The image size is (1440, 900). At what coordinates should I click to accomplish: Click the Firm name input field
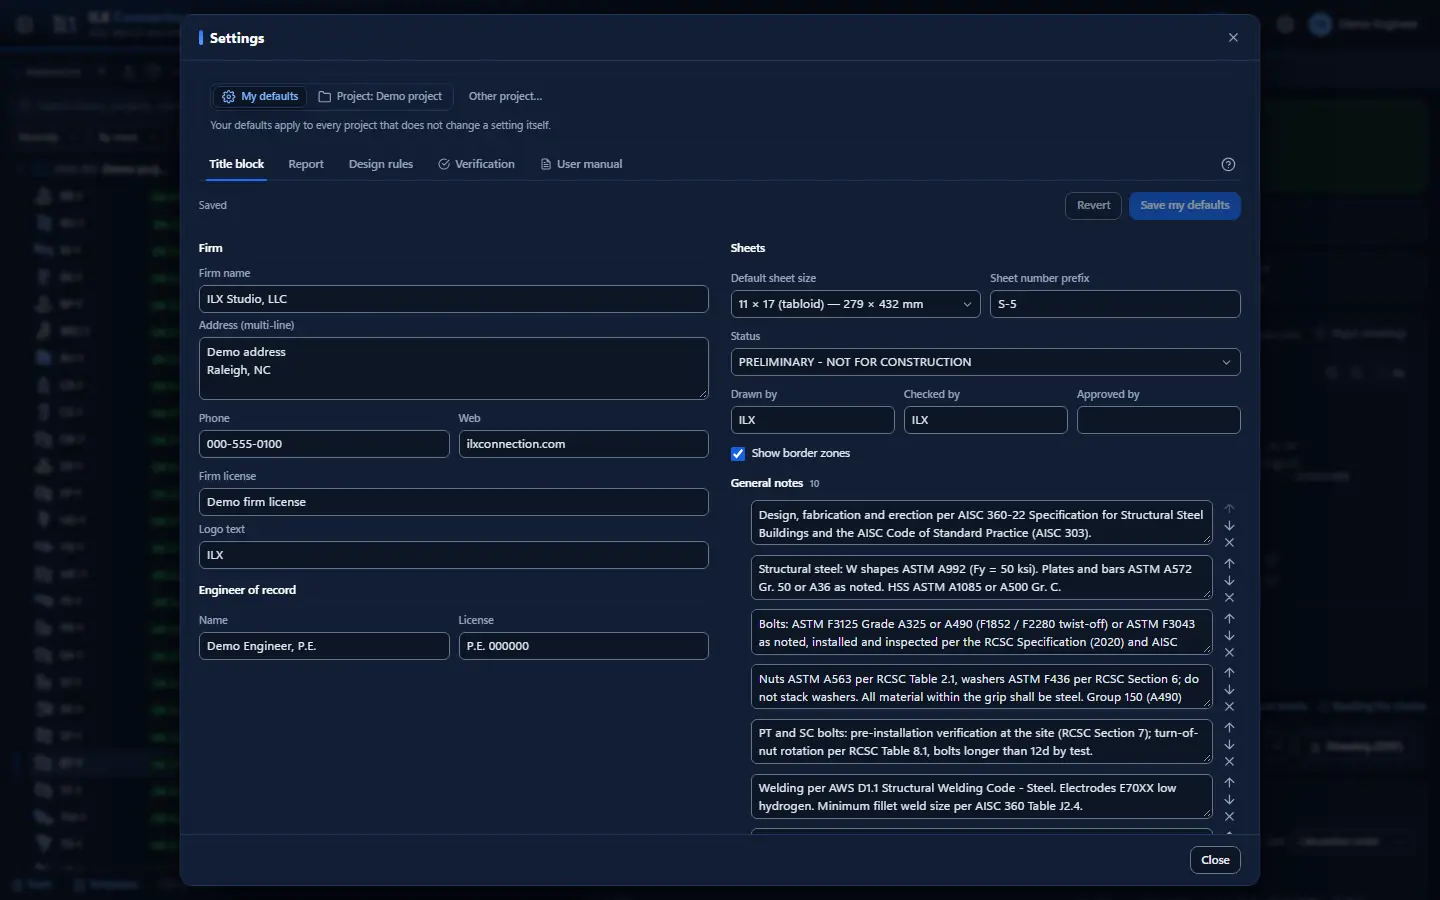[x=453, y=299]
